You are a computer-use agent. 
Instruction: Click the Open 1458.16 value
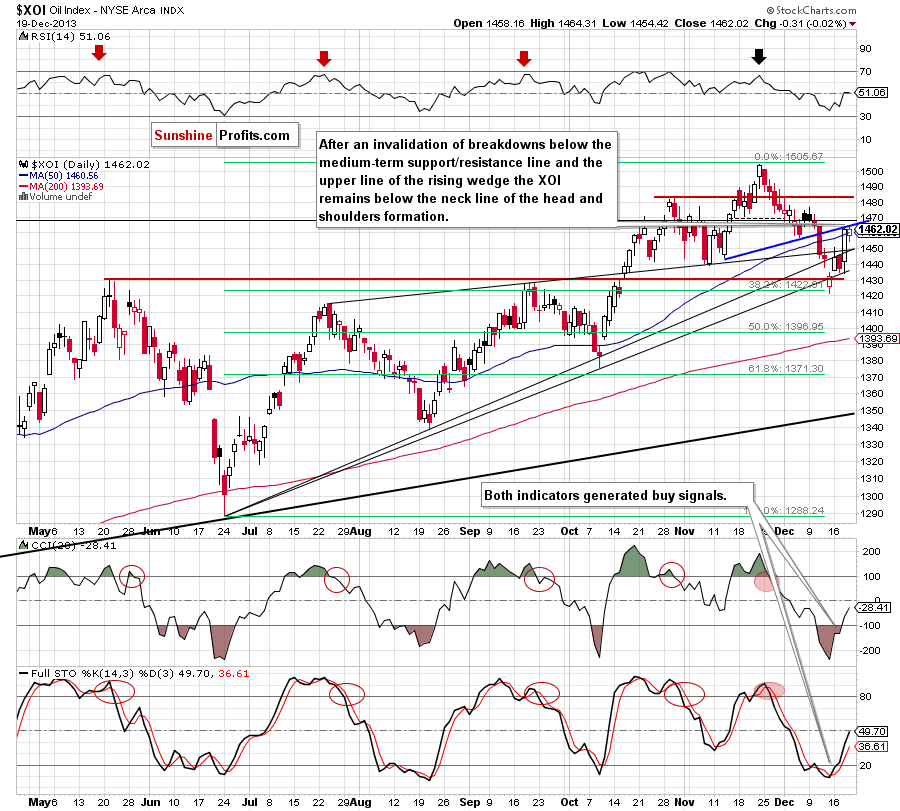pyautogui.click(x=489, y=24)
